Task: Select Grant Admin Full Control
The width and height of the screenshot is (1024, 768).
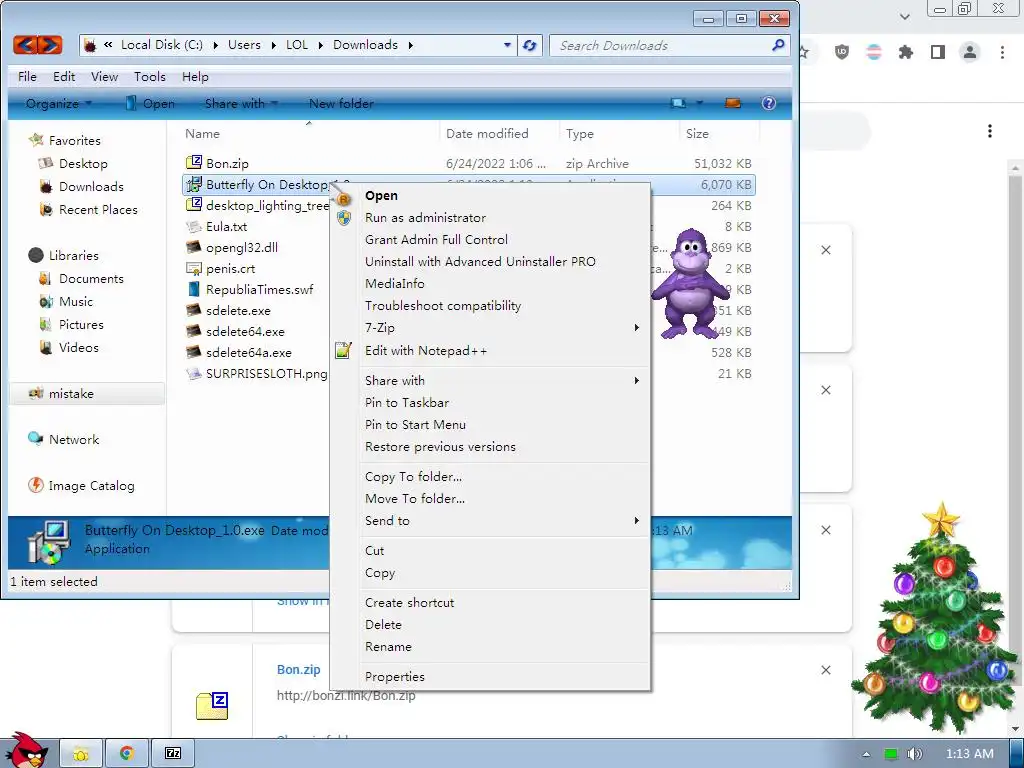Action: click(436, 240)
